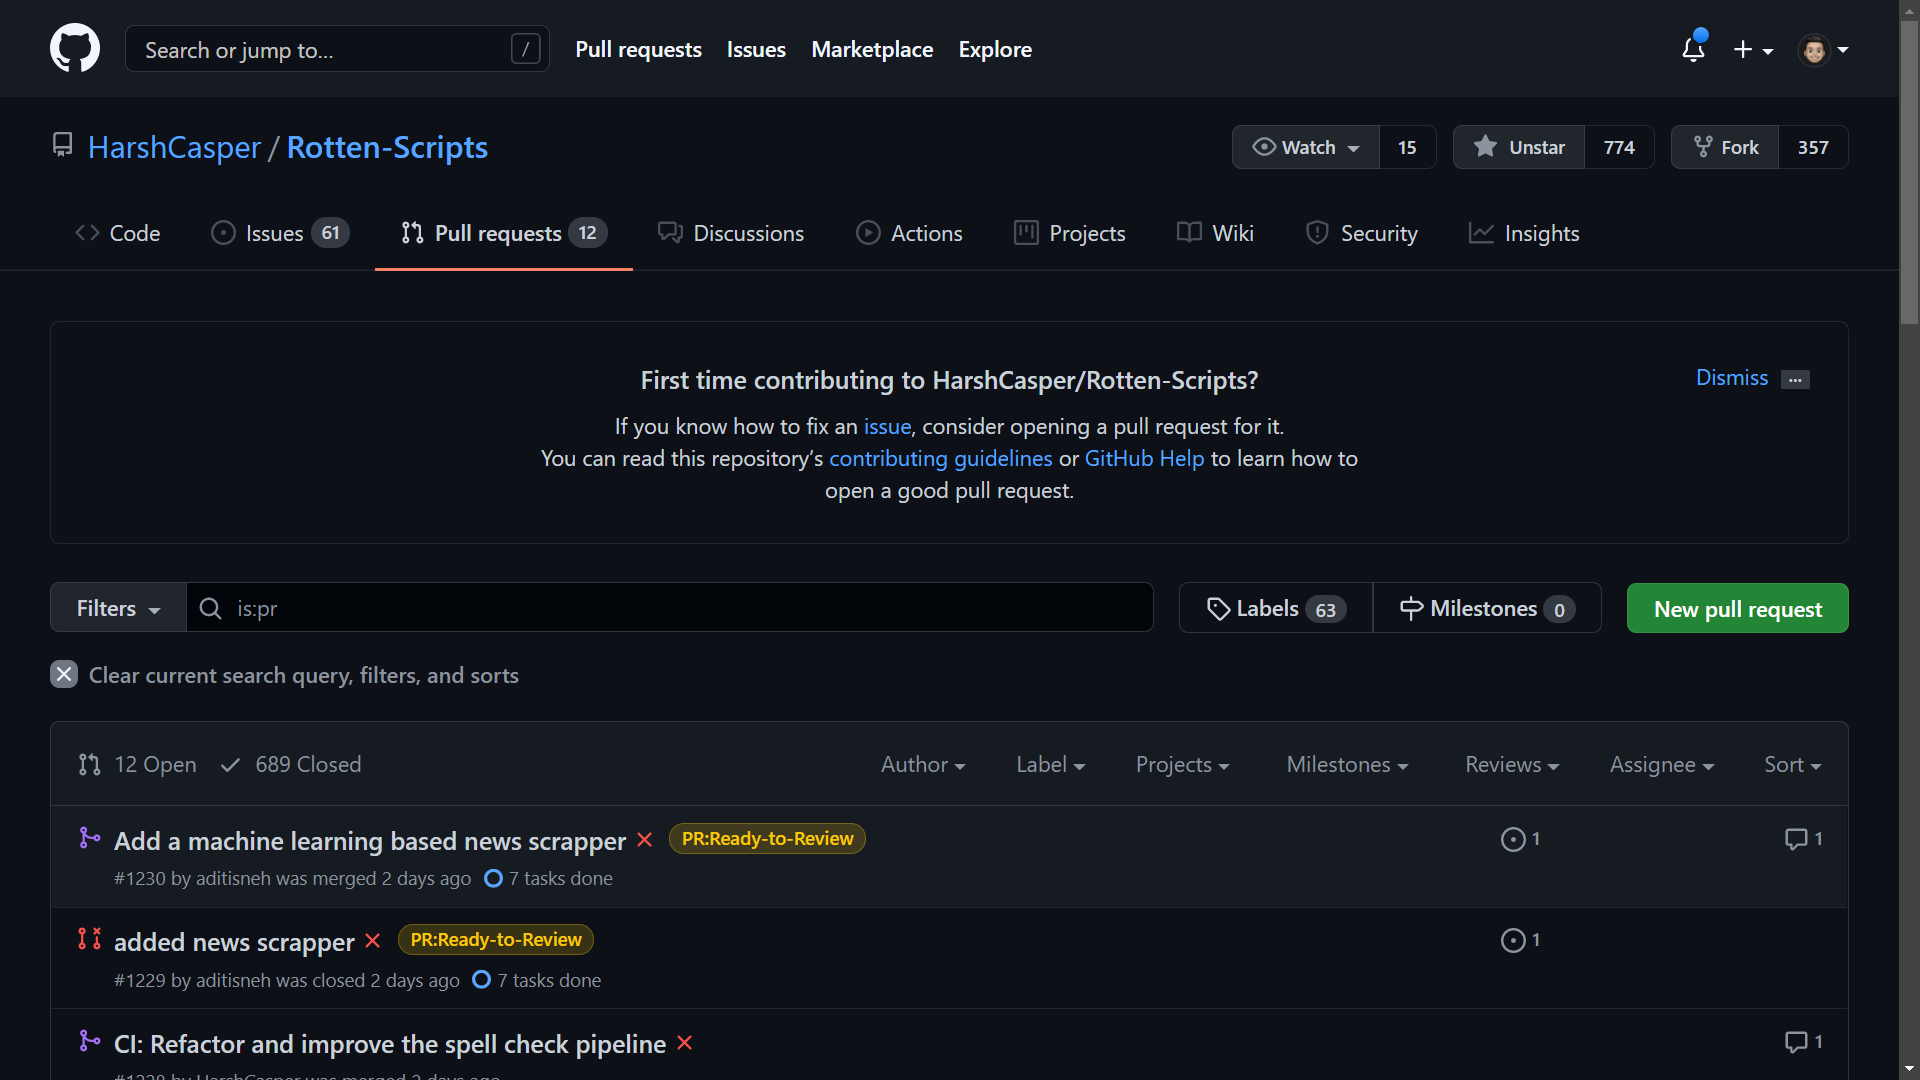The height and width of the screenshot is (1080, 1920).
Task: Click the 7 tasks done circle on #1230
Action: tap(493, 879)
